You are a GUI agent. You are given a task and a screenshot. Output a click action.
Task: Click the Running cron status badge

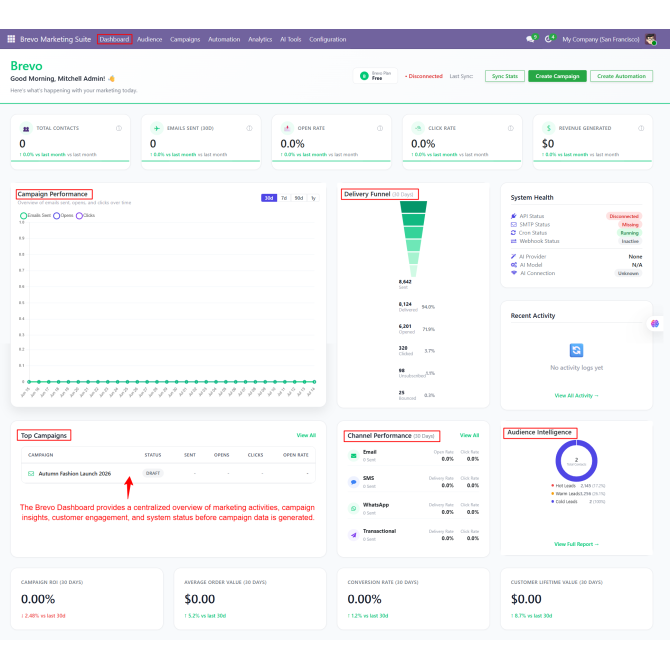click(x=629, y=233)
